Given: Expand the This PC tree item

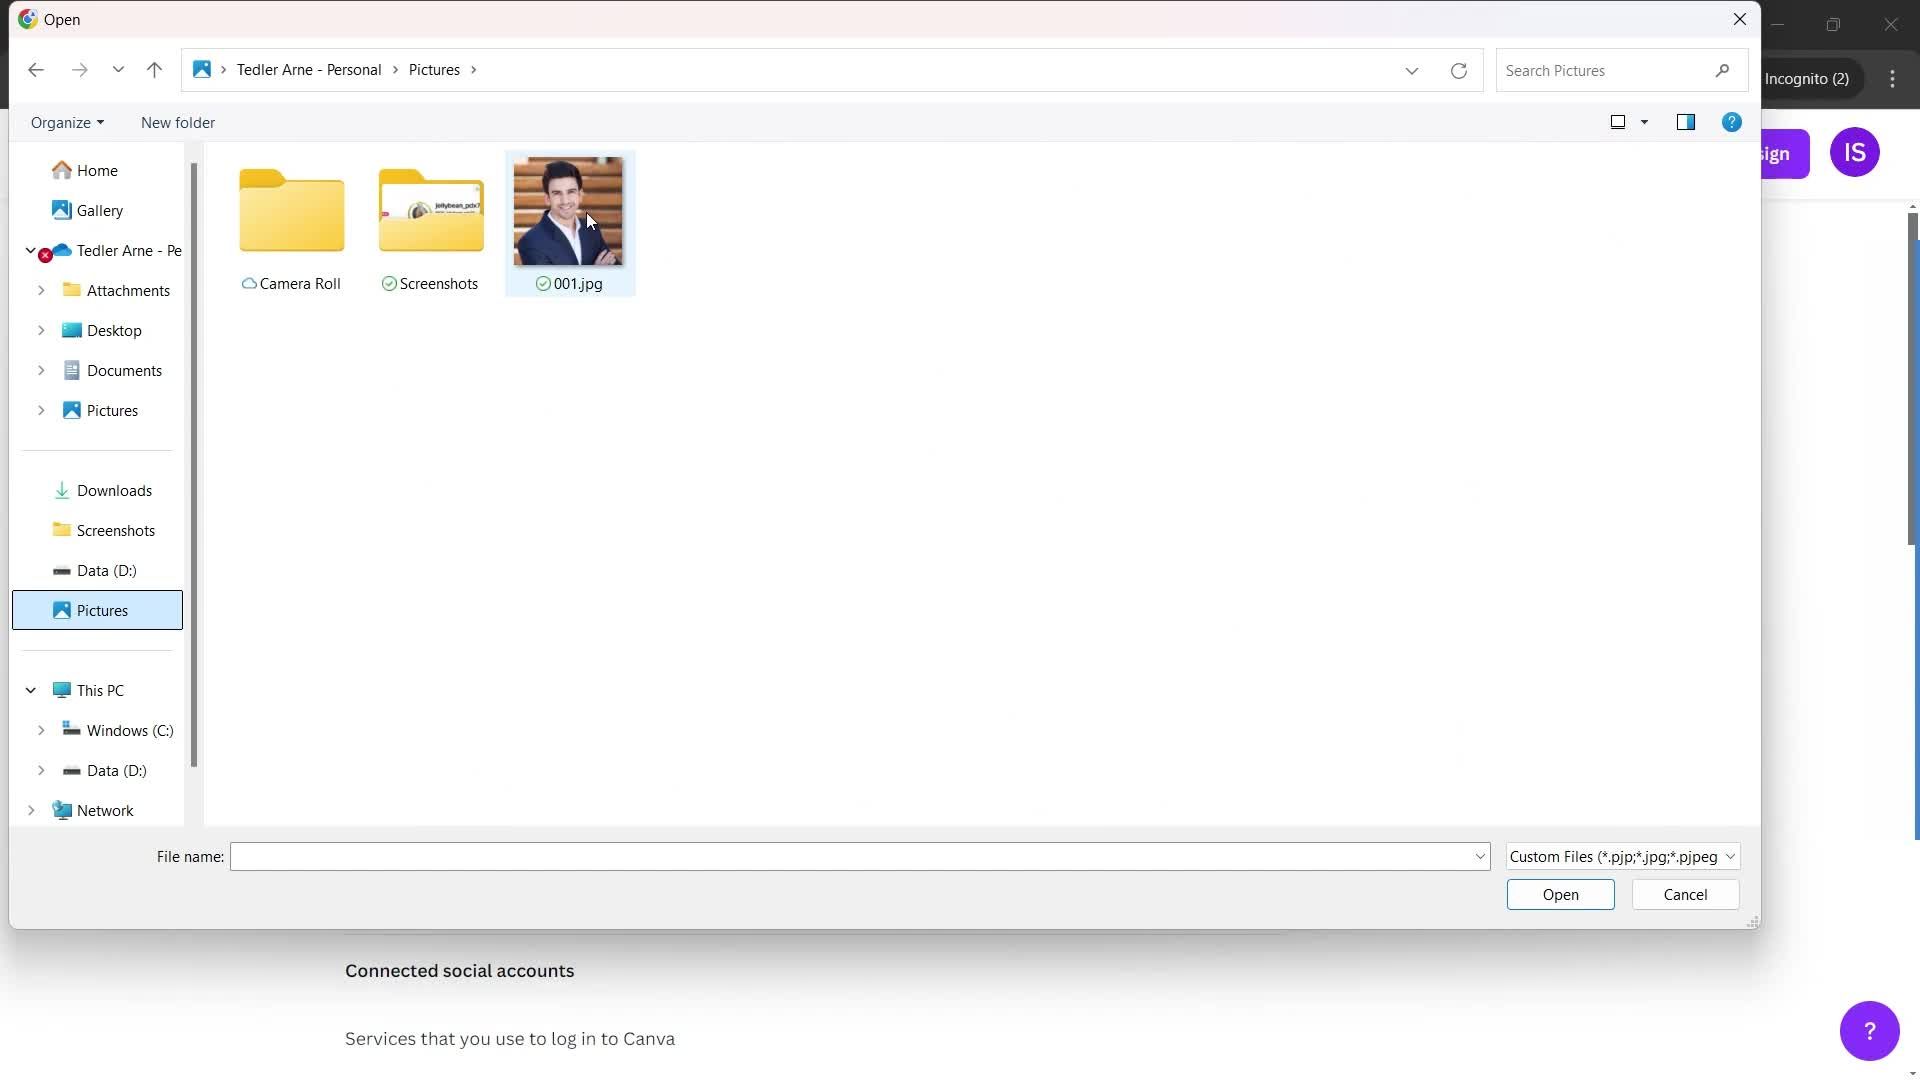Looking at the screenshot, I should [30, 690].
